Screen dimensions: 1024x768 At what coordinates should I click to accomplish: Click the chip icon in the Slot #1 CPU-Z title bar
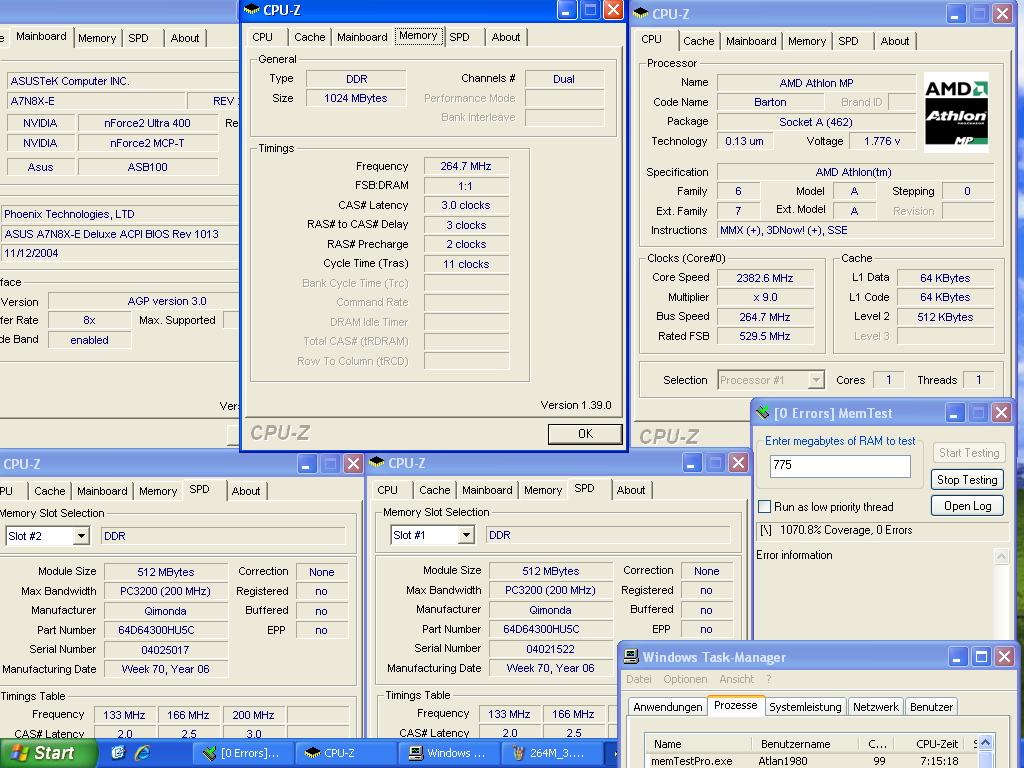coord(377,462)
